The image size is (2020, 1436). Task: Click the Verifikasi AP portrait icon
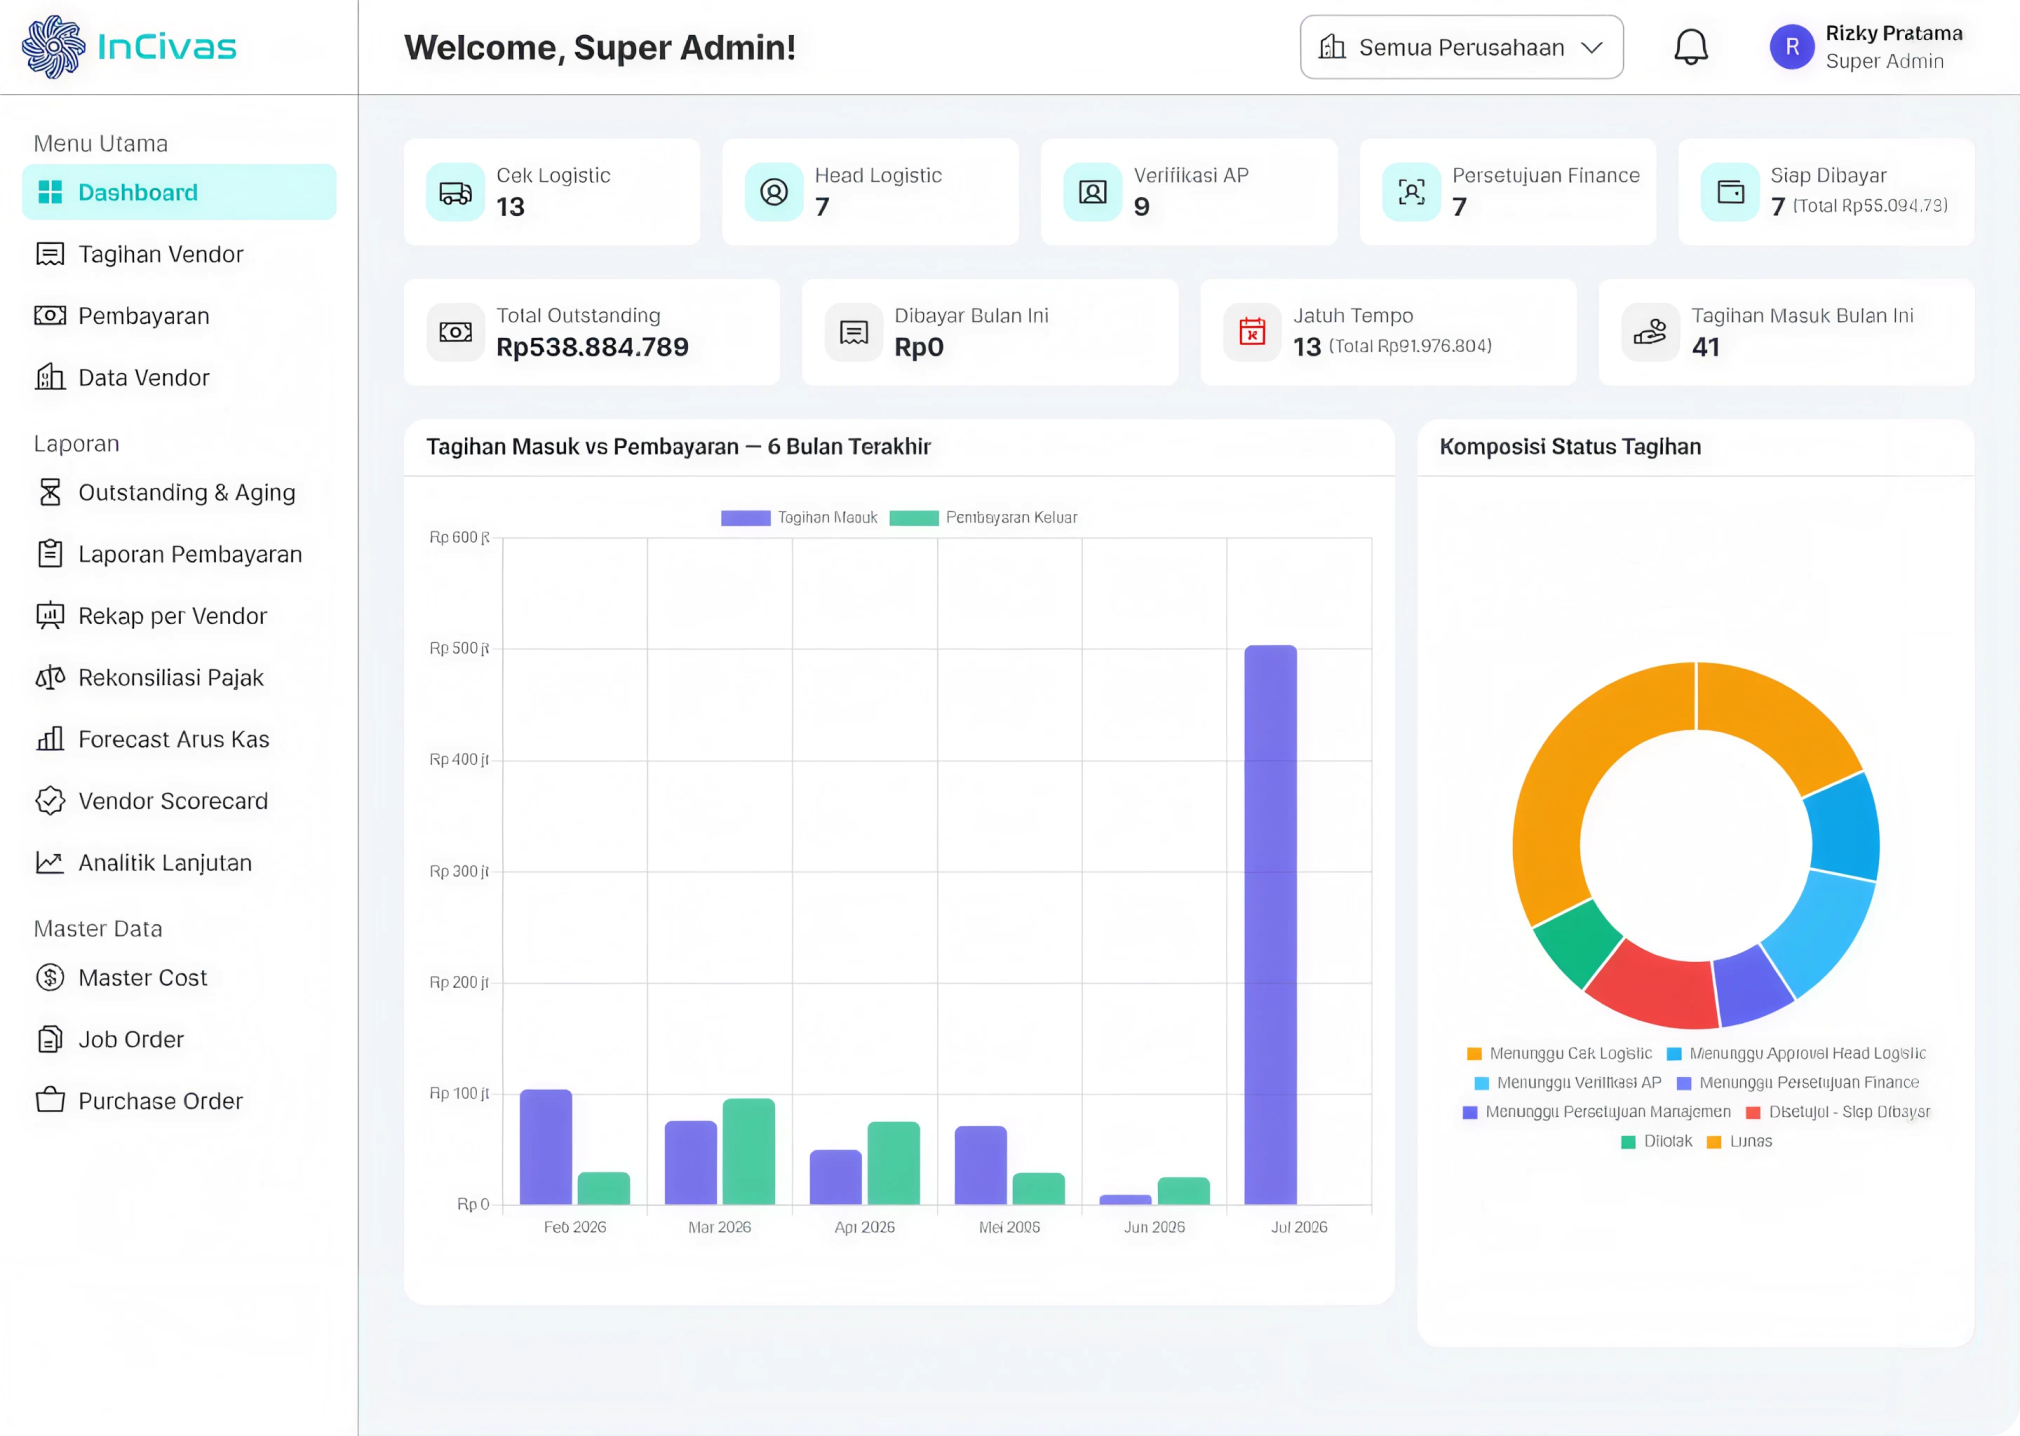[1092, 192]
